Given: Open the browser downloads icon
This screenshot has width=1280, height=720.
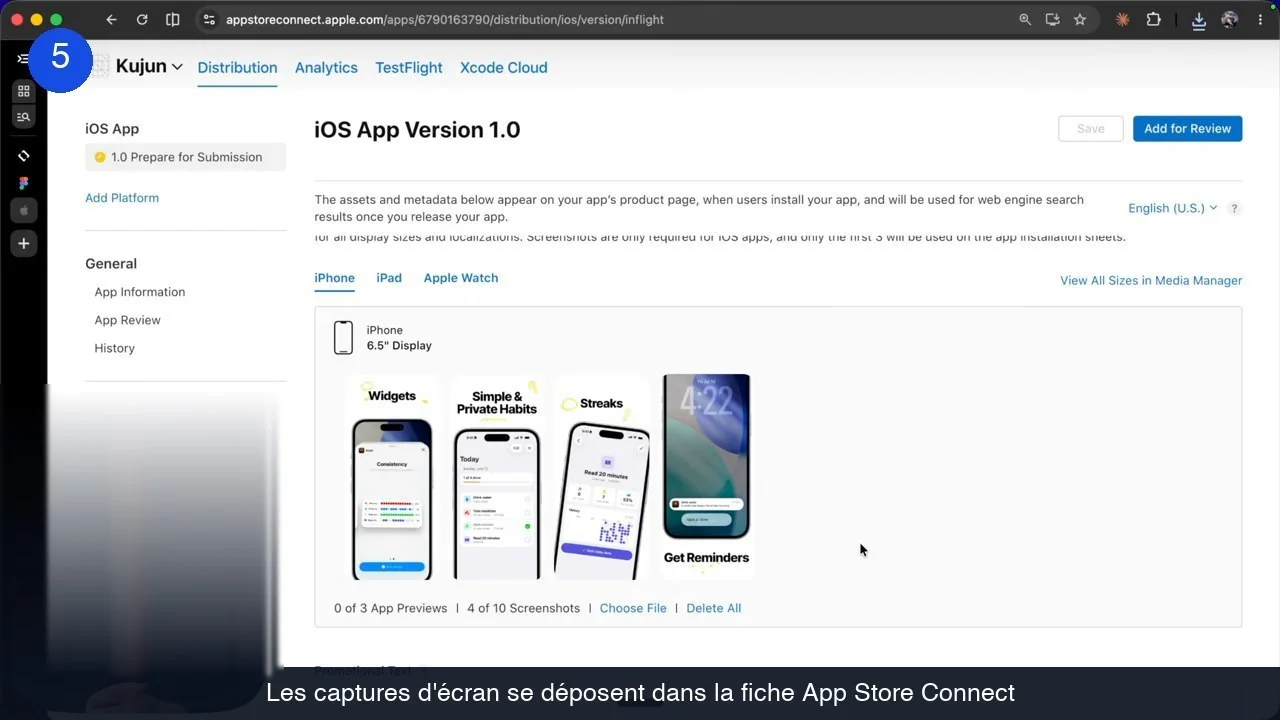Looking at the screenshot, I should tap(1199, 20).
